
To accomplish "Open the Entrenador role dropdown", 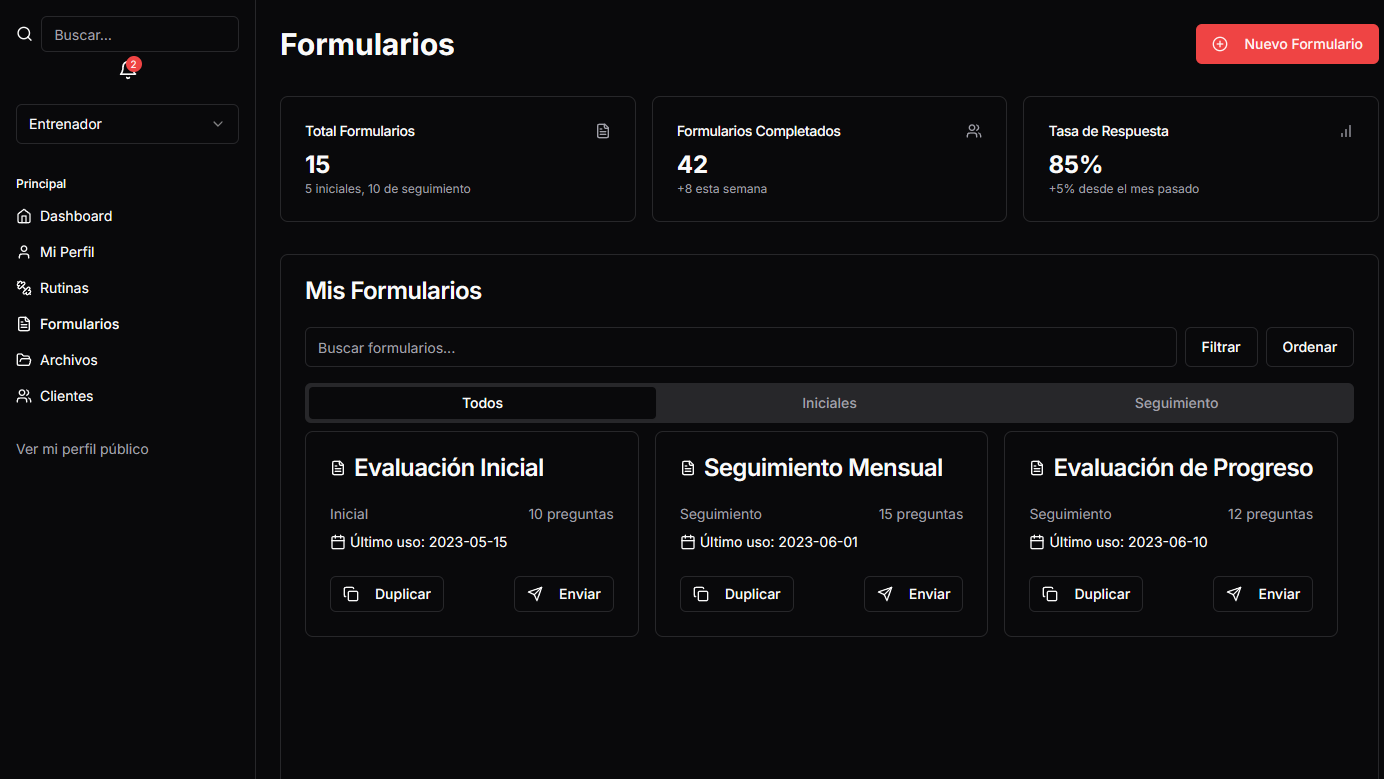I will pyautogui.click(x=127, y=124).
